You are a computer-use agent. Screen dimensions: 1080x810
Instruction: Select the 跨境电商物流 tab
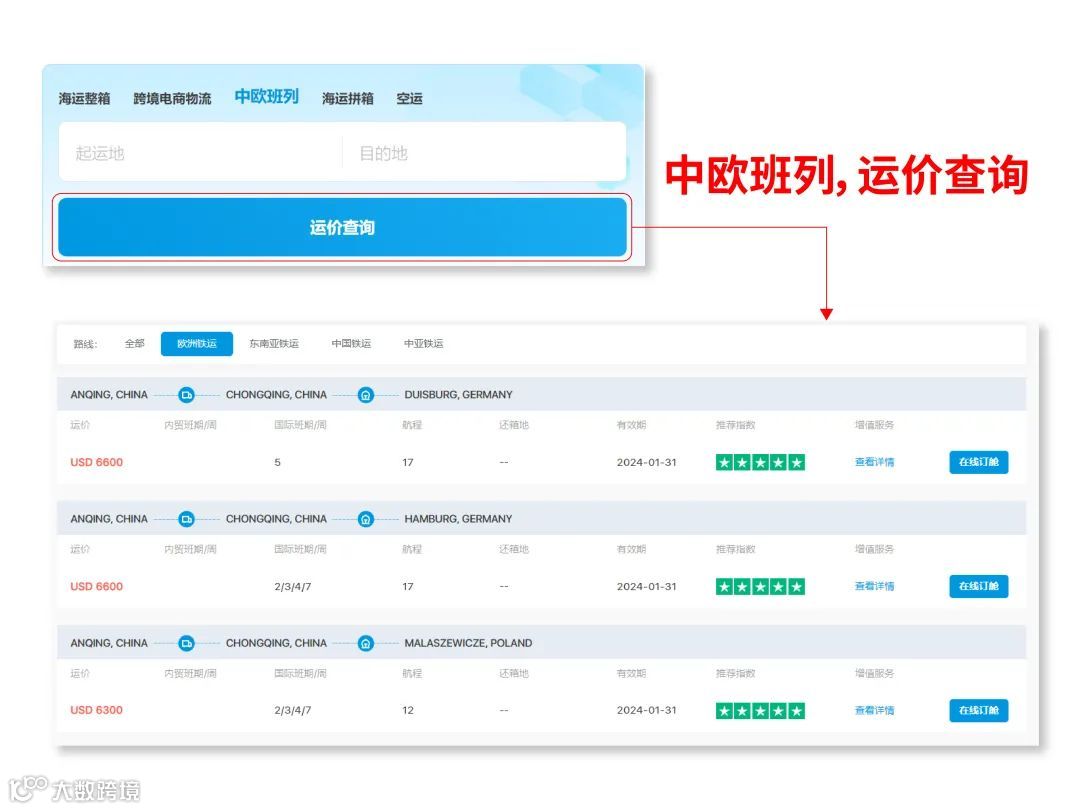172,98
